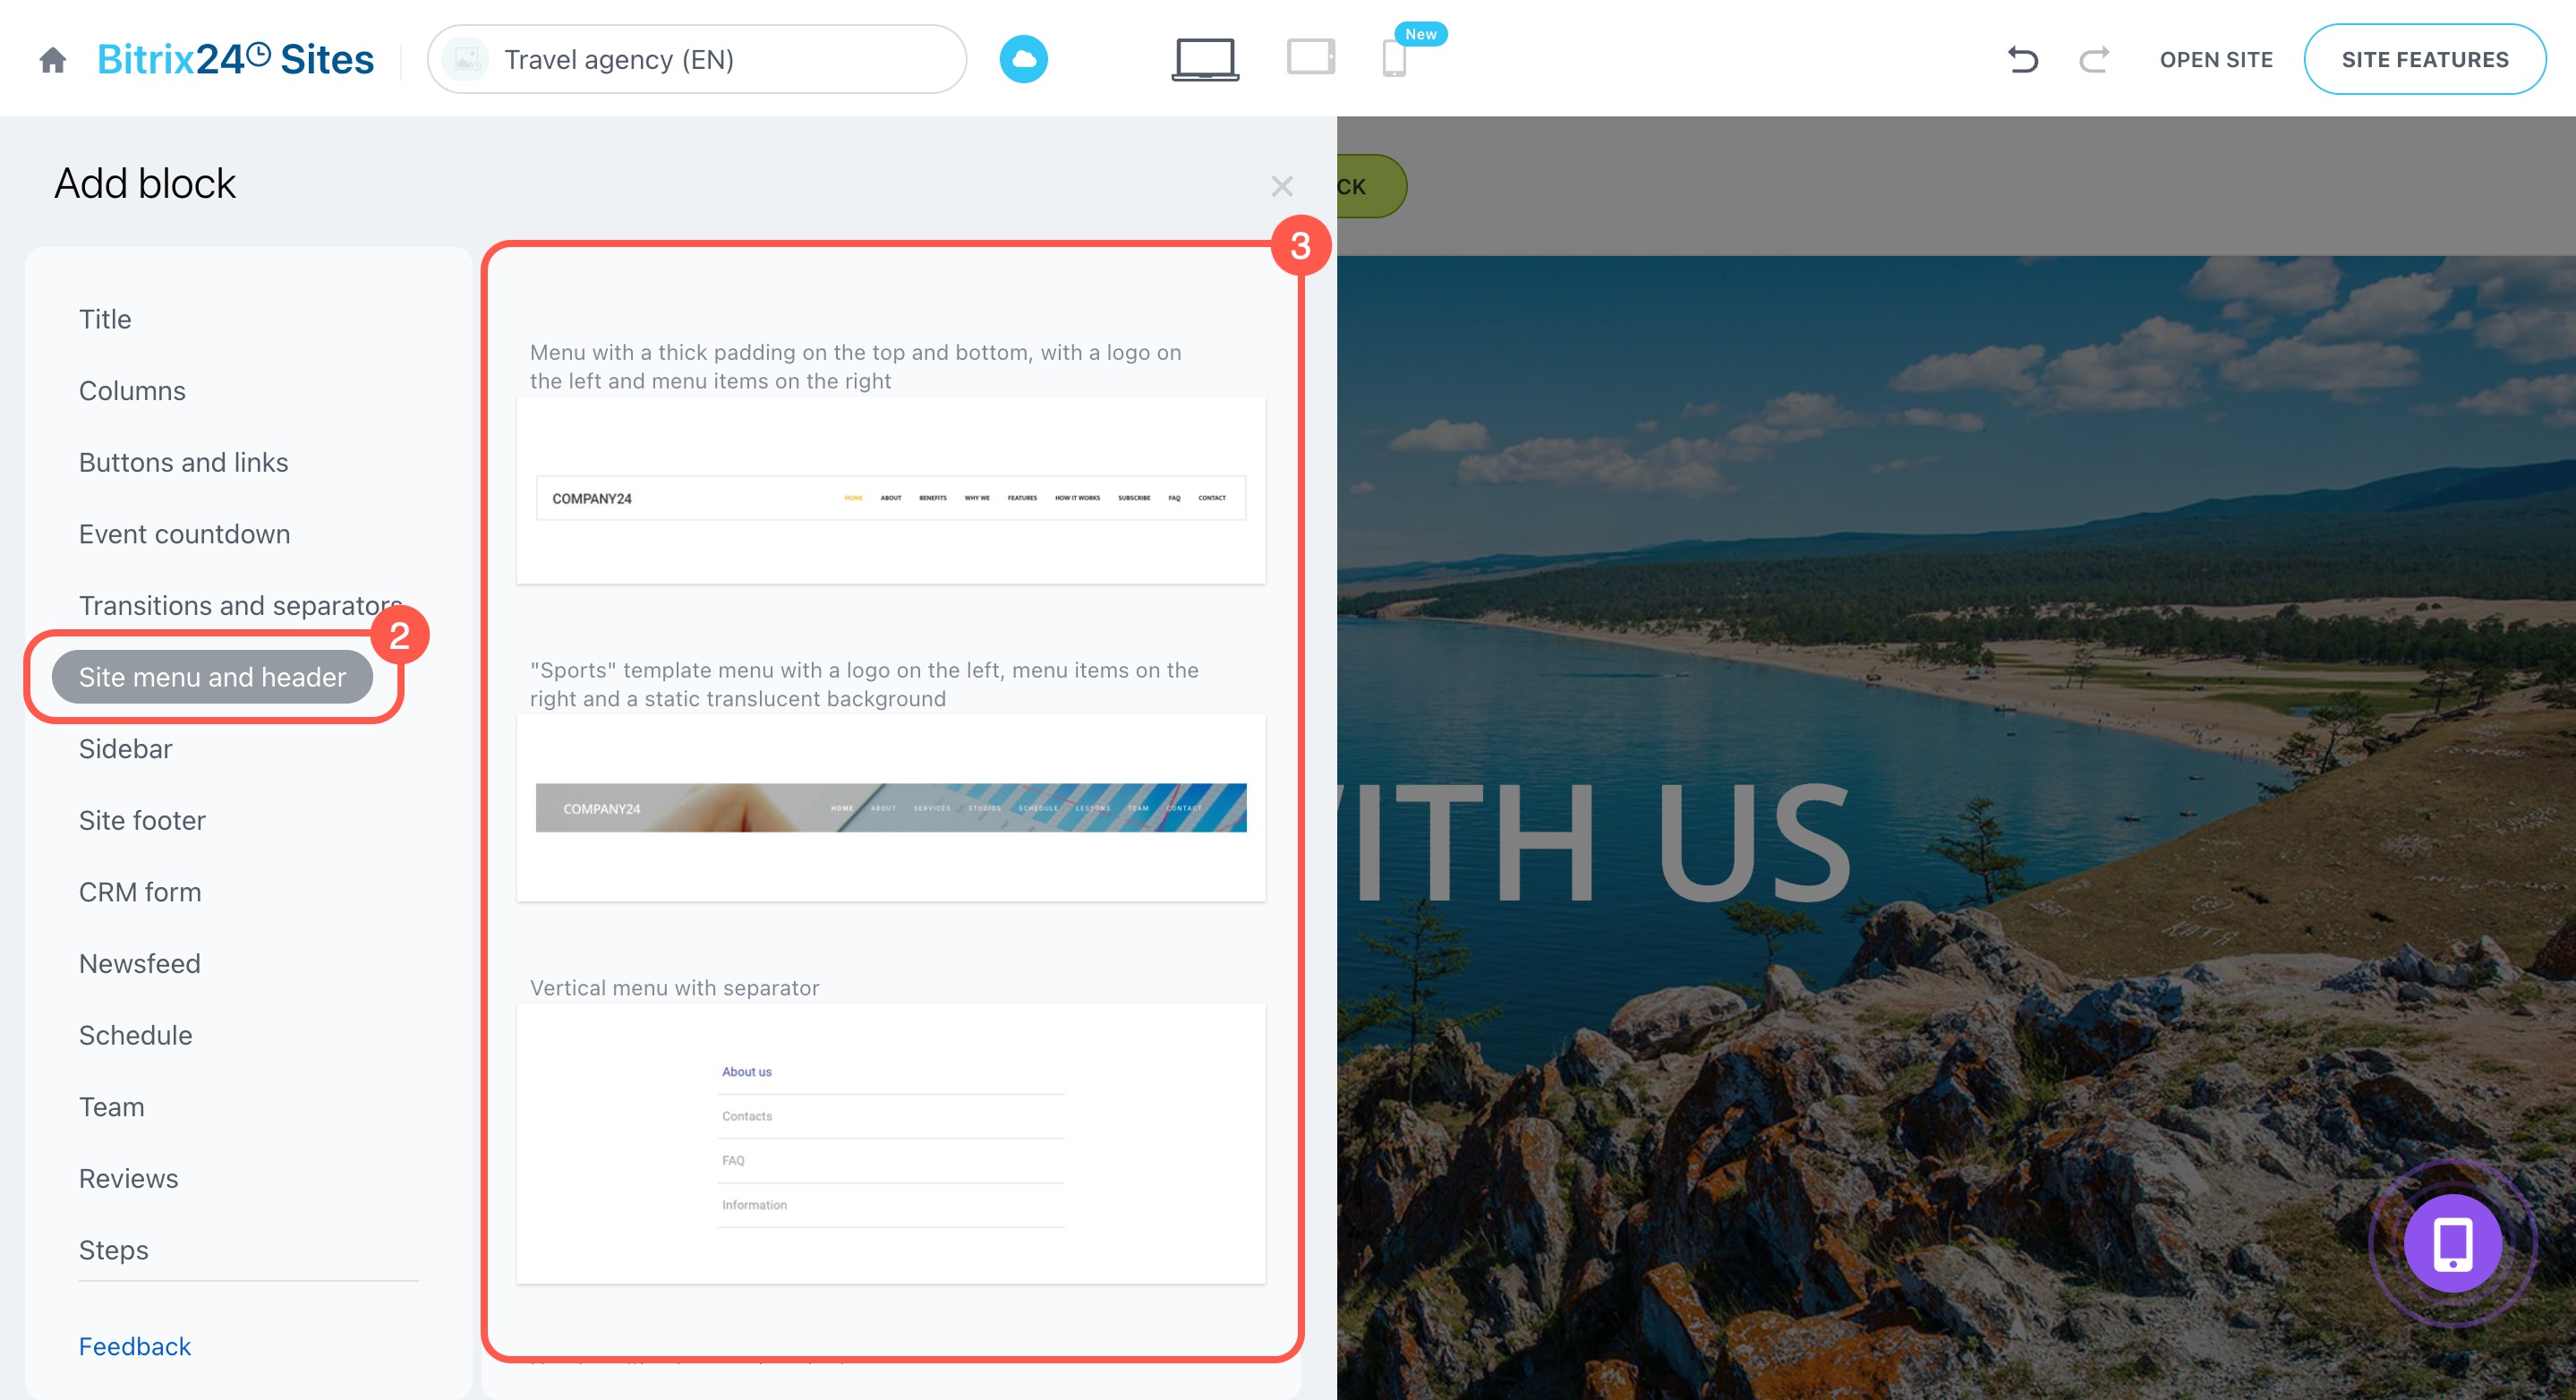Click the blue cloud publish icon
The height and width of the screenshot is (1400, 2576).
click(x=1023, y=60)
